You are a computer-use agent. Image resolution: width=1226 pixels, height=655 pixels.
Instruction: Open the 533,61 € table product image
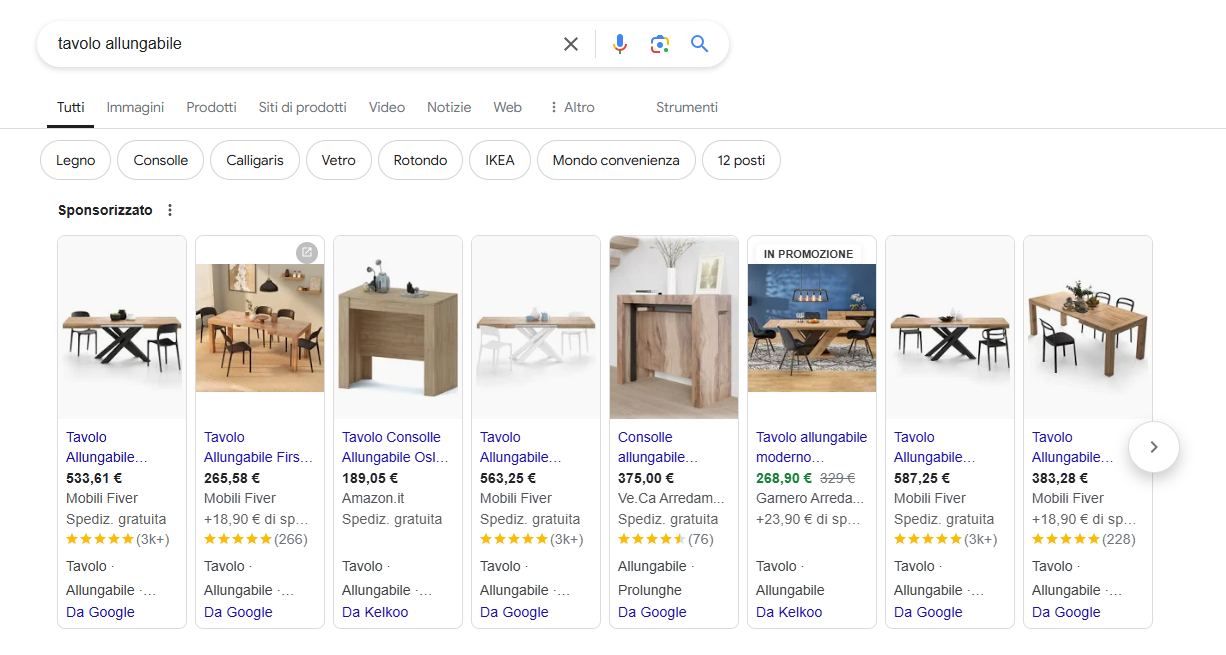[x=122, y=327]
